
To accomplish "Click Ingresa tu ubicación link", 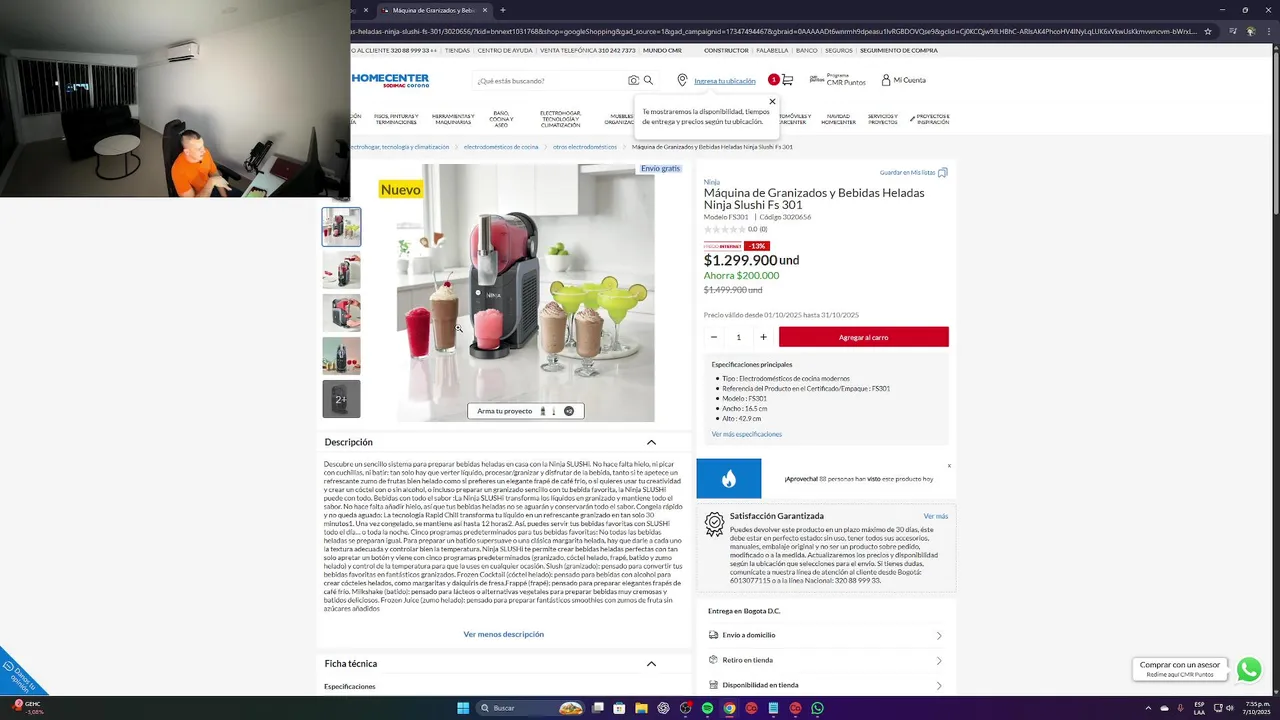I will pyautogui.click(x=725, y=81).
